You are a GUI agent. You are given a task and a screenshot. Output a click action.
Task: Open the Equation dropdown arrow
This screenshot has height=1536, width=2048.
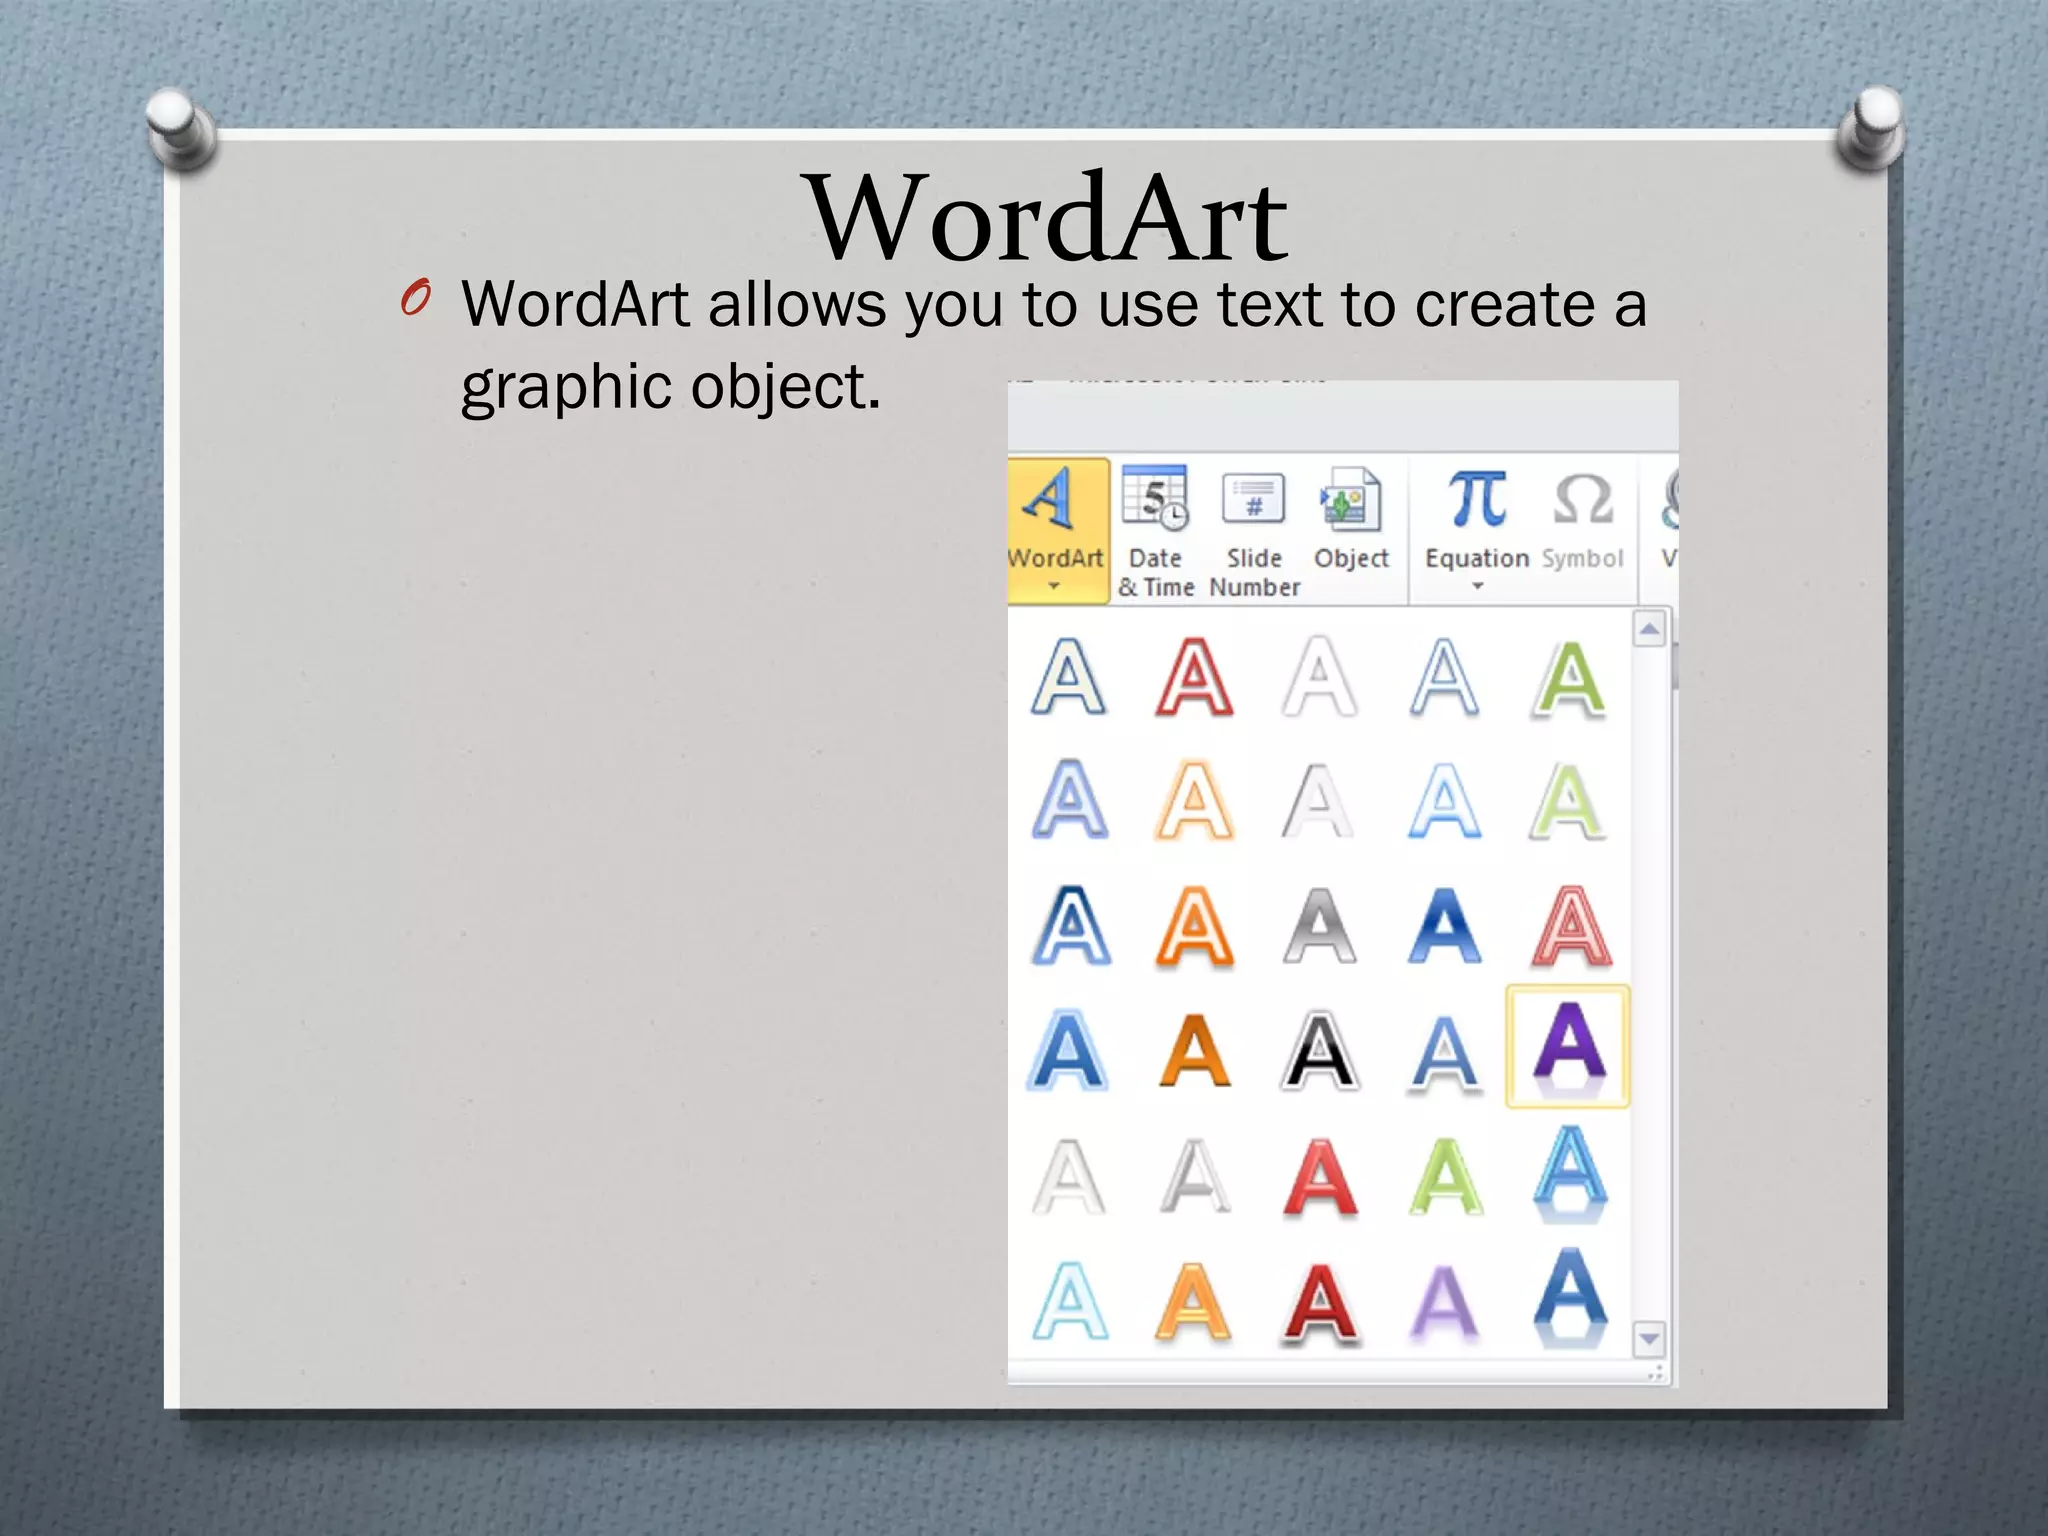(1477, 587)
